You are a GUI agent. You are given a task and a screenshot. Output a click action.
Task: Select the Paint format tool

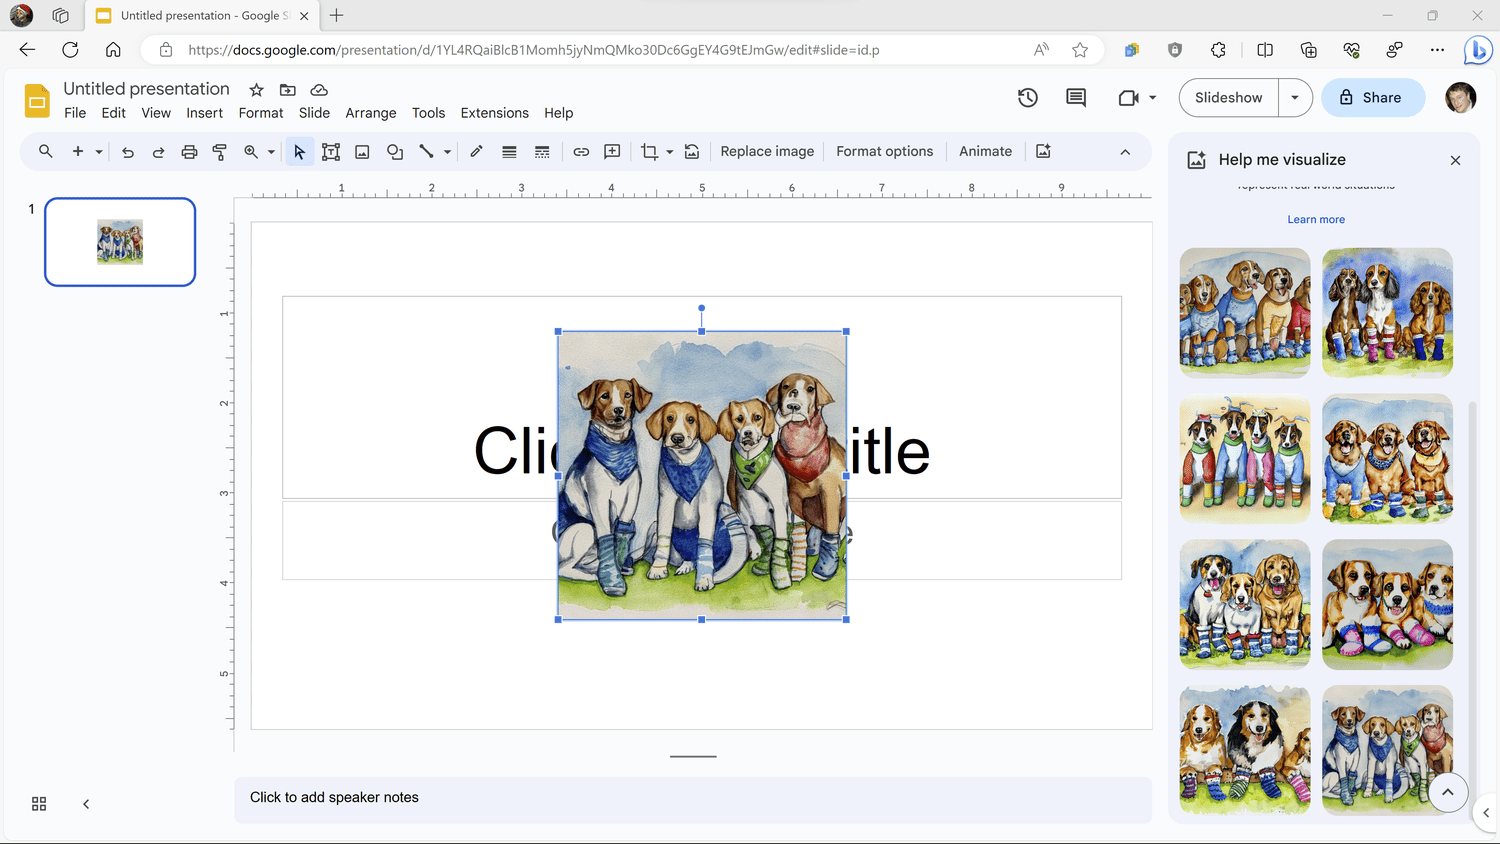click(x=220, y=152)
